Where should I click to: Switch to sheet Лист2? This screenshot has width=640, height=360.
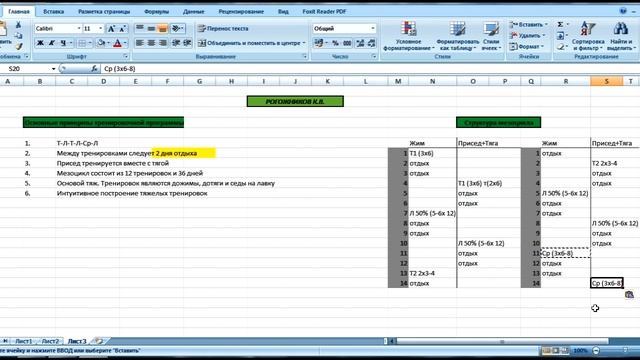(50, 341)
